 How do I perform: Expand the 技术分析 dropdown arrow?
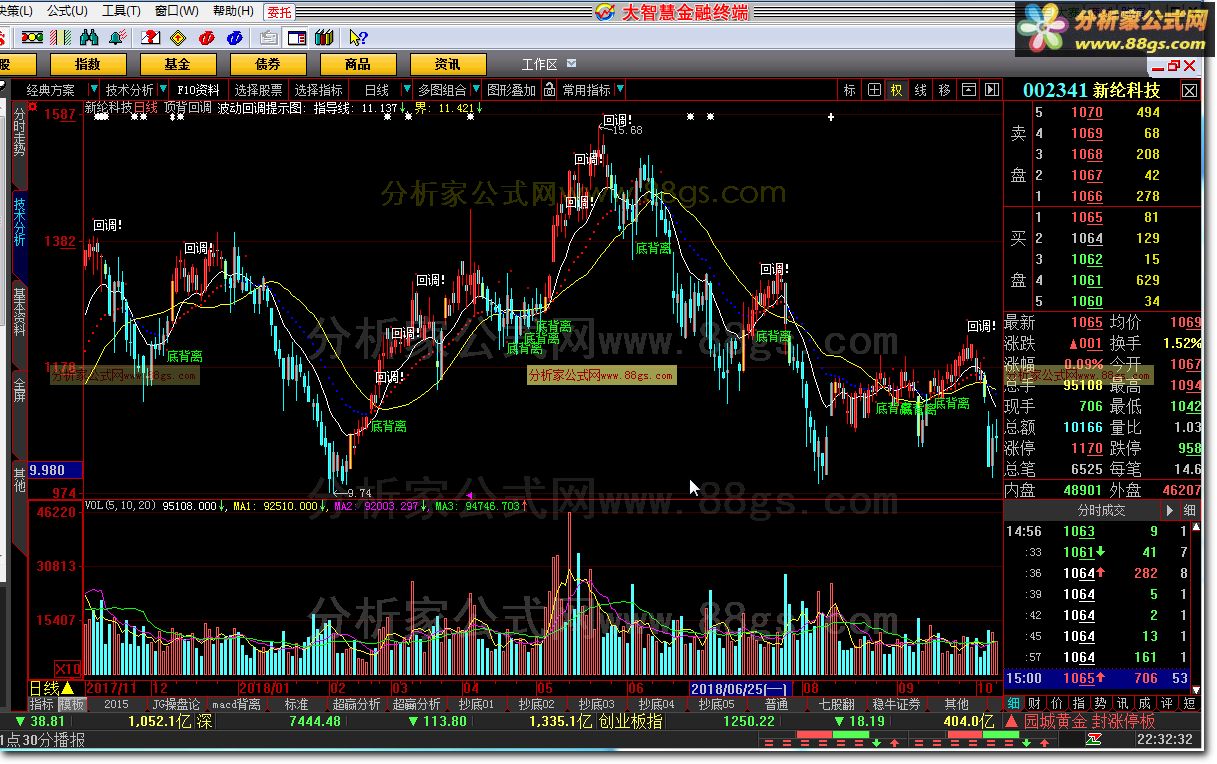click(162, 90)
